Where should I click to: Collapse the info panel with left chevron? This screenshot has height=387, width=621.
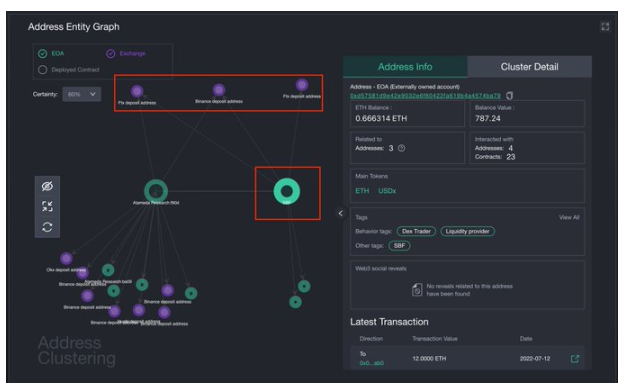pos(341,213)
